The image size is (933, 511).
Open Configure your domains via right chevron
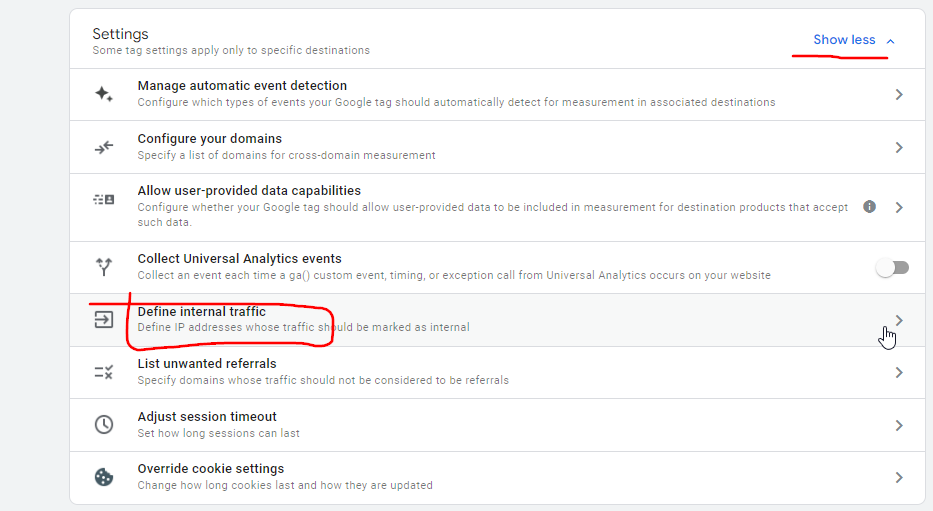pos(899,147)
